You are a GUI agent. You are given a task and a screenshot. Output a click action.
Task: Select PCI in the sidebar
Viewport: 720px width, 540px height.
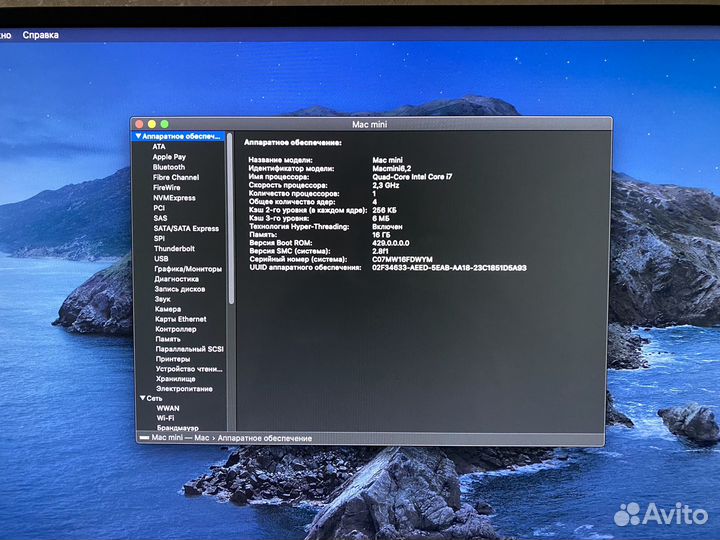coord(159,208)
